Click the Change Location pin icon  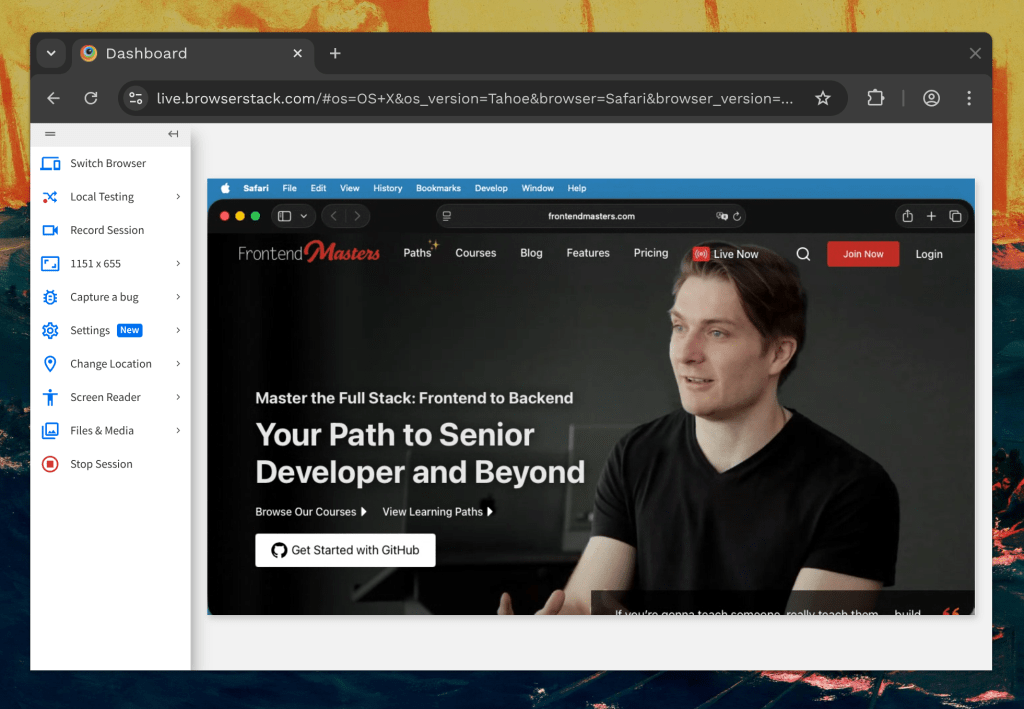[x=50, y=364]
